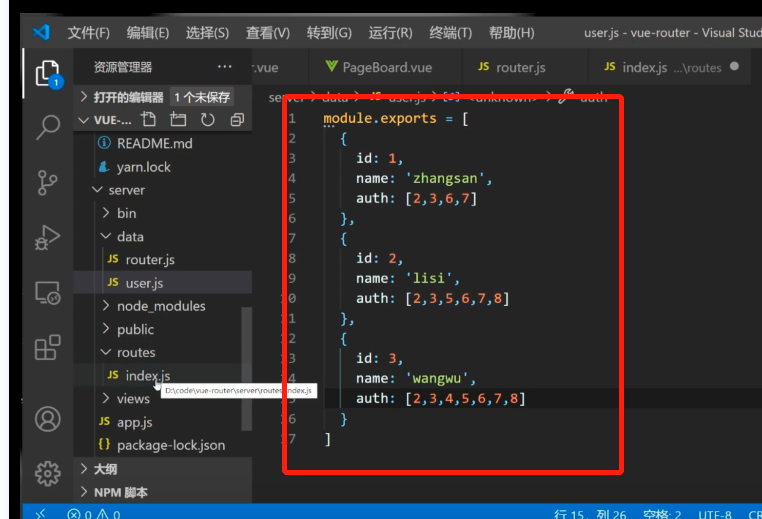This screenshot has width=762, height=519.
Task: Click module.exports on line 1
Action: 380,118
